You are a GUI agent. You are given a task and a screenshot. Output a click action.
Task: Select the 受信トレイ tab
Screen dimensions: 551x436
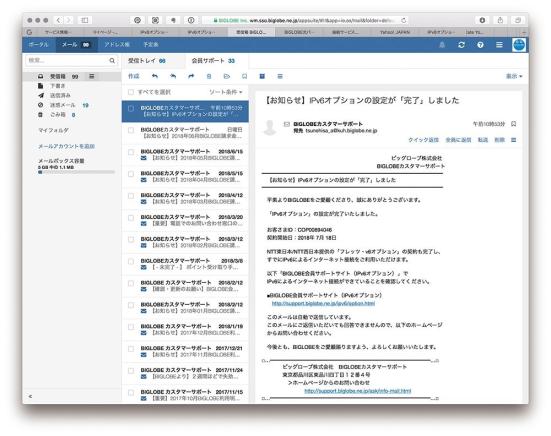(x=147, y=61)
